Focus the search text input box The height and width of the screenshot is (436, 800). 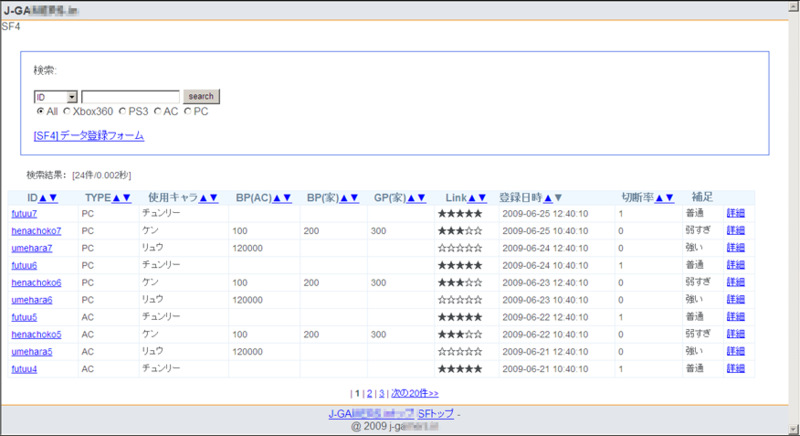tap(131, 97)
